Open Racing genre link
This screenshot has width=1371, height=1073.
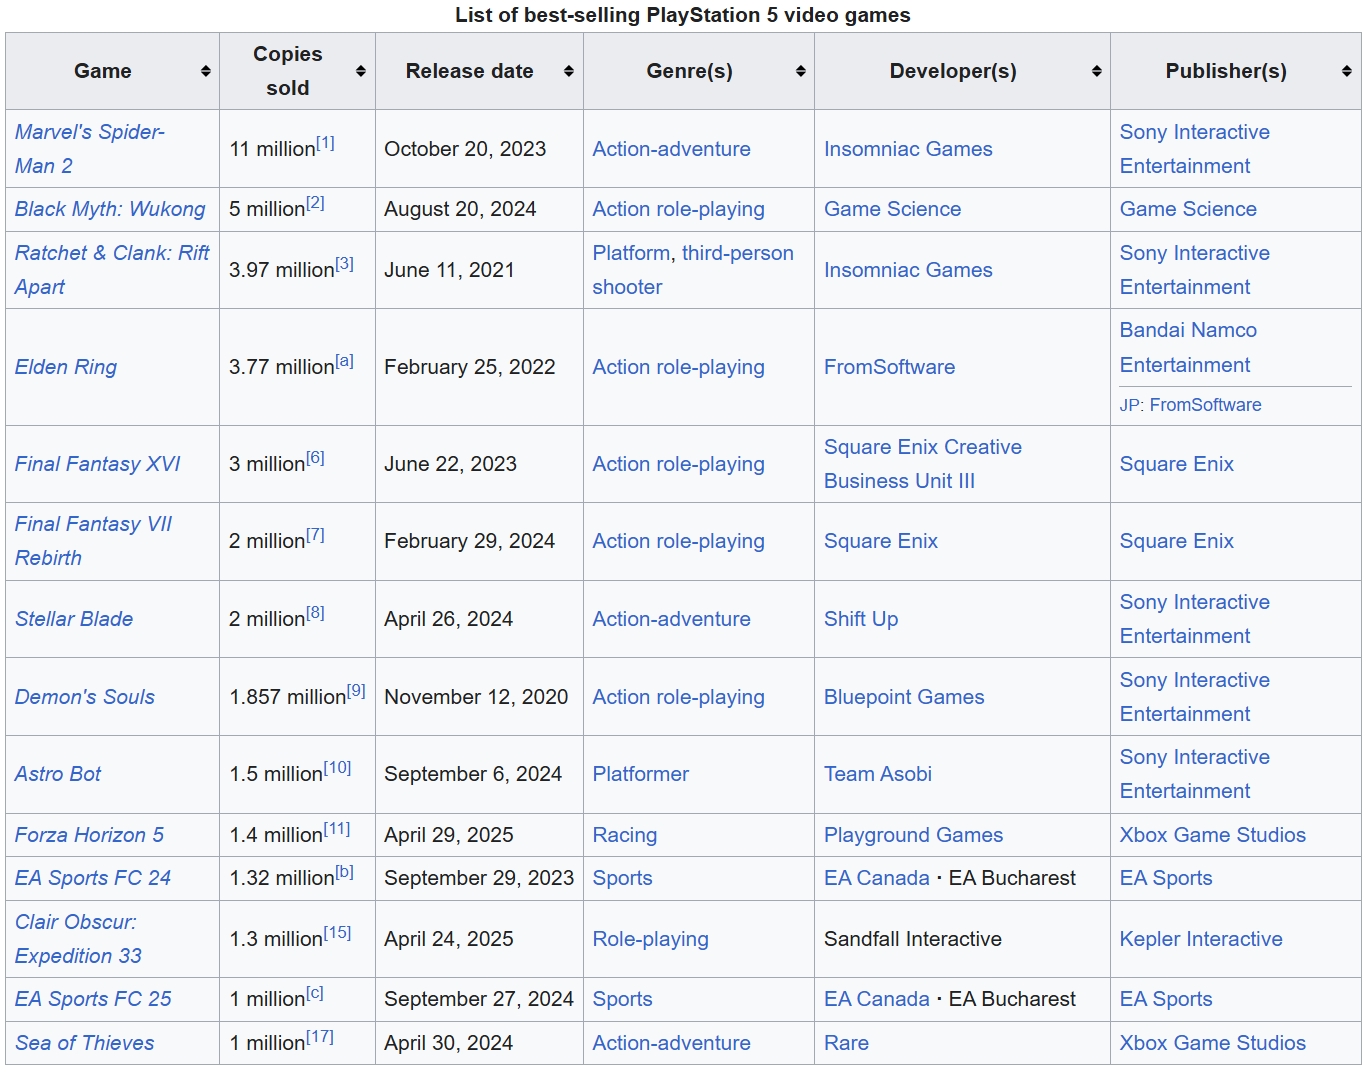[x=625, y=835]
